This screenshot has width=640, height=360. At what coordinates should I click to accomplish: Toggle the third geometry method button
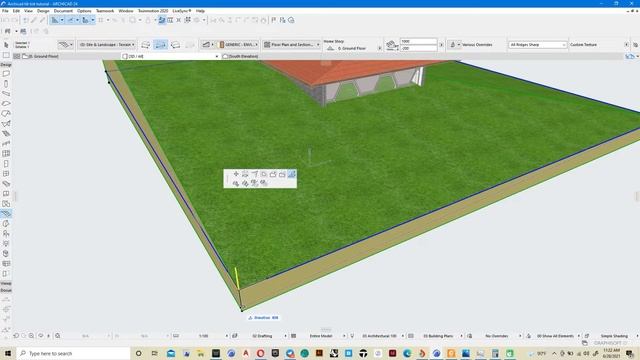click(x=176, y=44)
